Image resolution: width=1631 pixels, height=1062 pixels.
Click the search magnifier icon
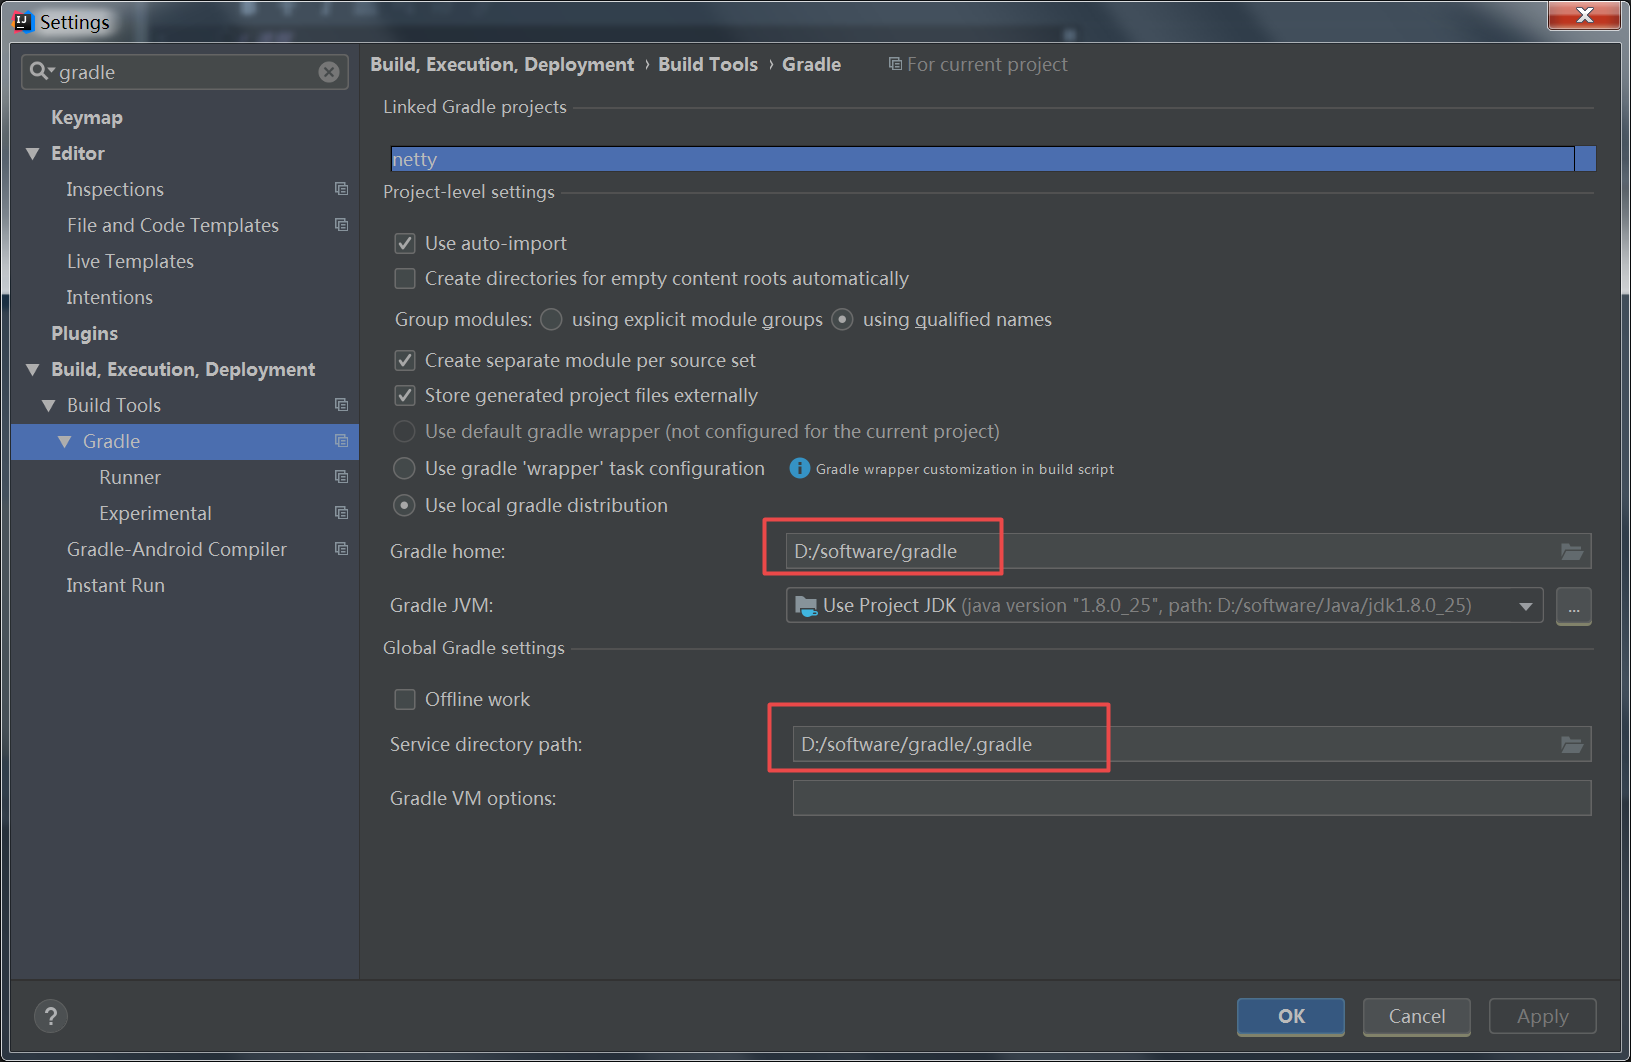tap(41, 71)
